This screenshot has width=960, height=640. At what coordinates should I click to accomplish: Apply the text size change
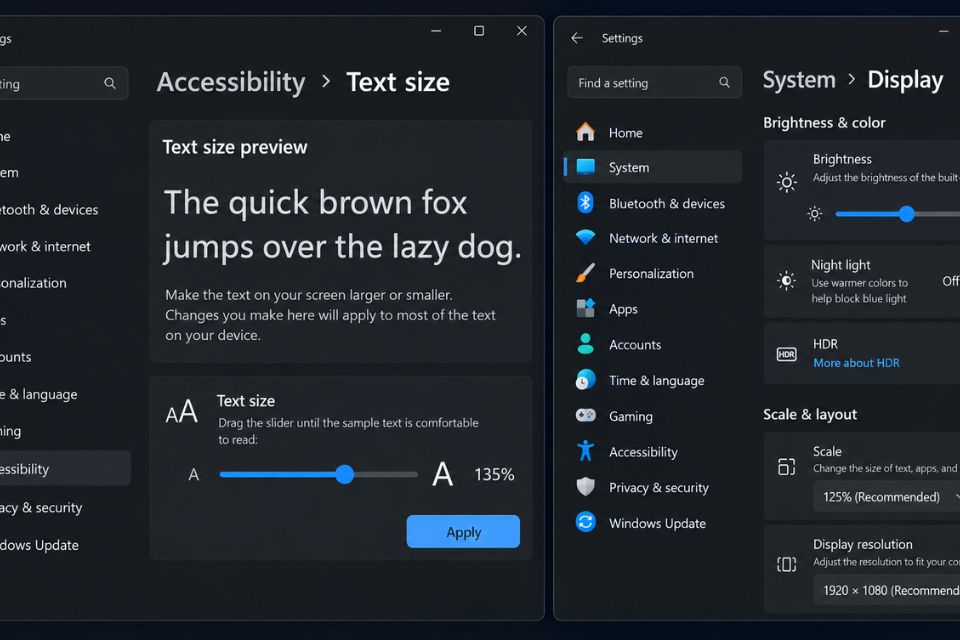(x=463, y=532)
